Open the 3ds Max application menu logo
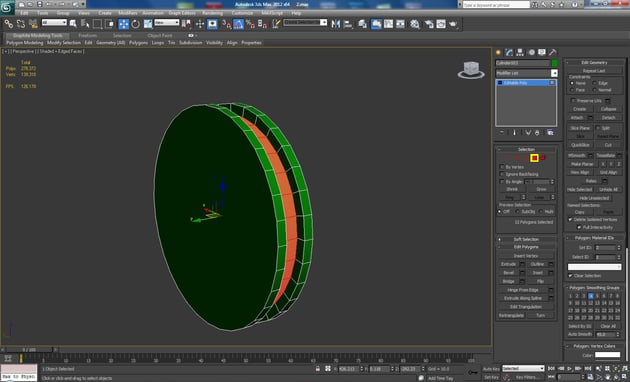630x382 pixels. point(7,7)
